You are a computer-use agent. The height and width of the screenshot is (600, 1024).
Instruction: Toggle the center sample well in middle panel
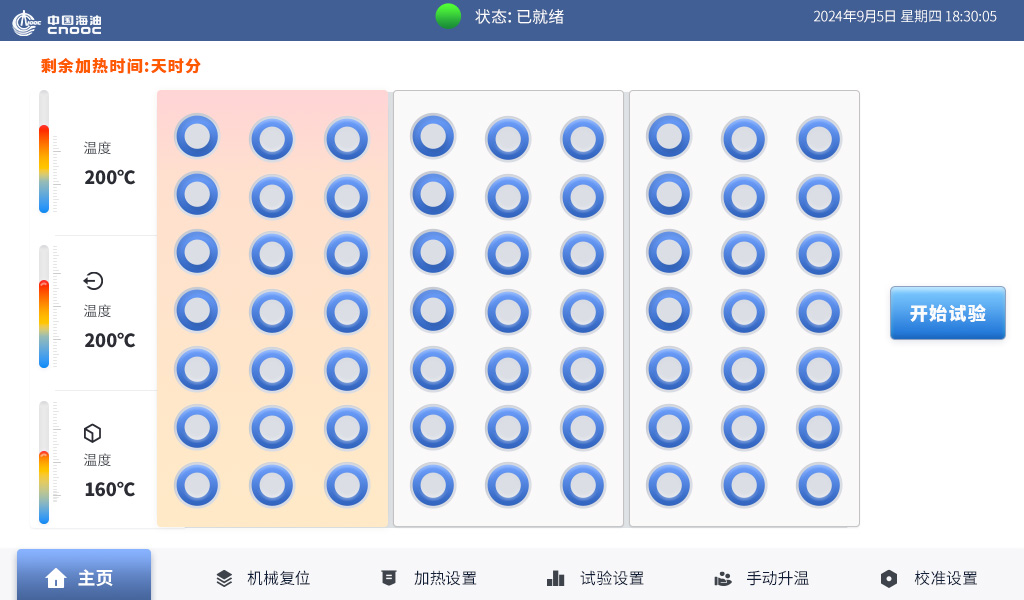[508, 312]
